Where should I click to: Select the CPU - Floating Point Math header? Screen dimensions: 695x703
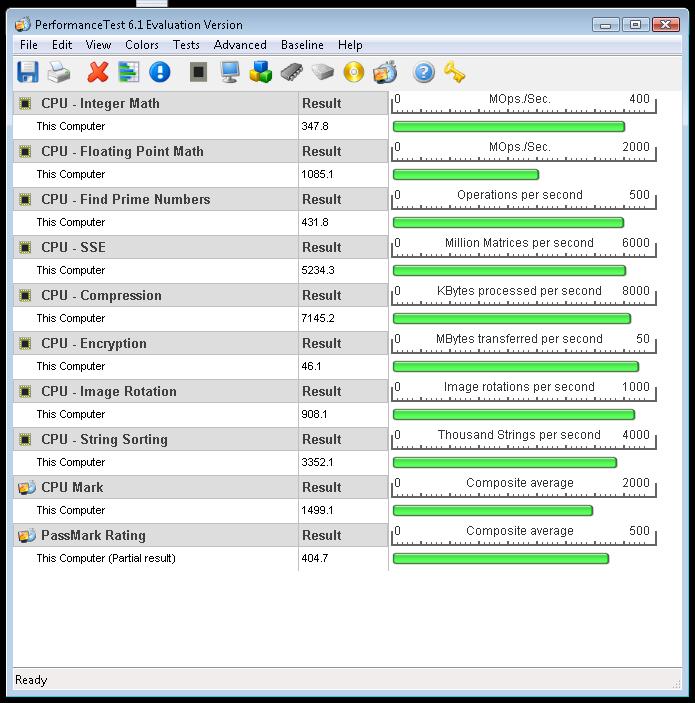click(x=122, y=151)
